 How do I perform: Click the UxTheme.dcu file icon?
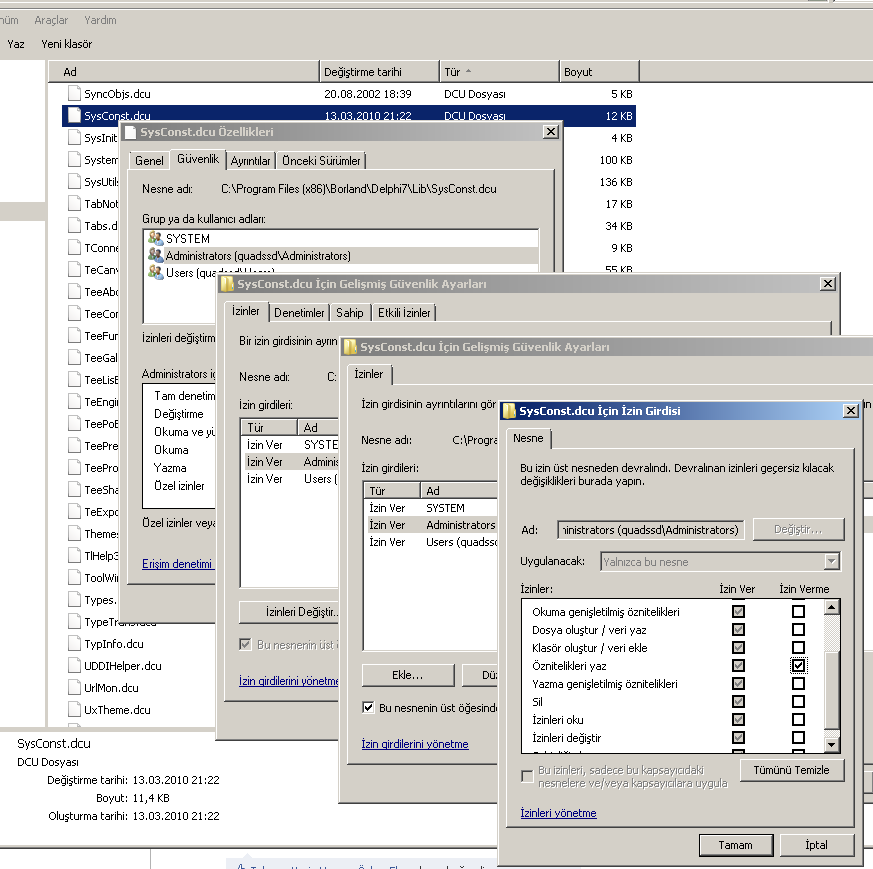pos(74,710)
